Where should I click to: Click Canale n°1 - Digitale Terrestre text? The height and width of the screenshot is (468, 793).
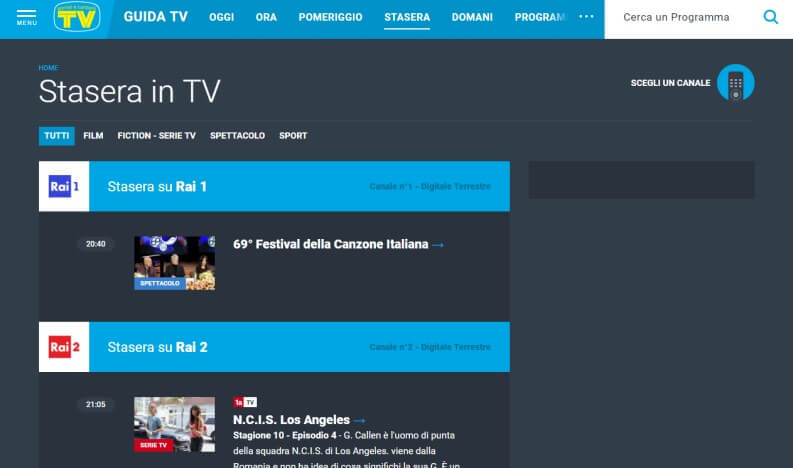pos(430,187)
